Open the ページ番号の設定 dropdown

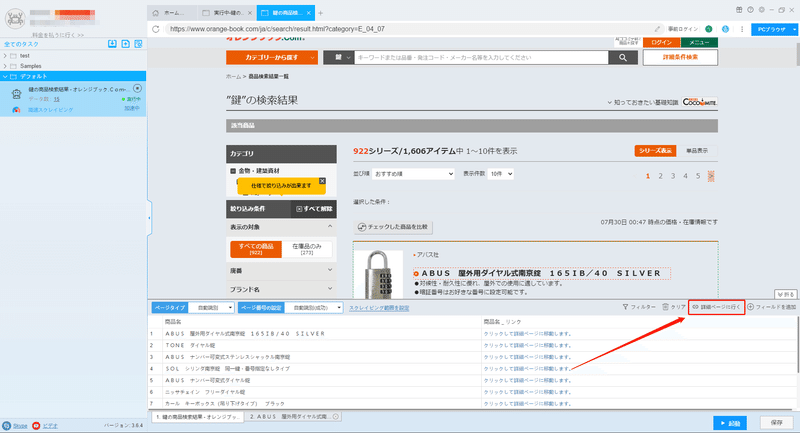coord(314,308)
